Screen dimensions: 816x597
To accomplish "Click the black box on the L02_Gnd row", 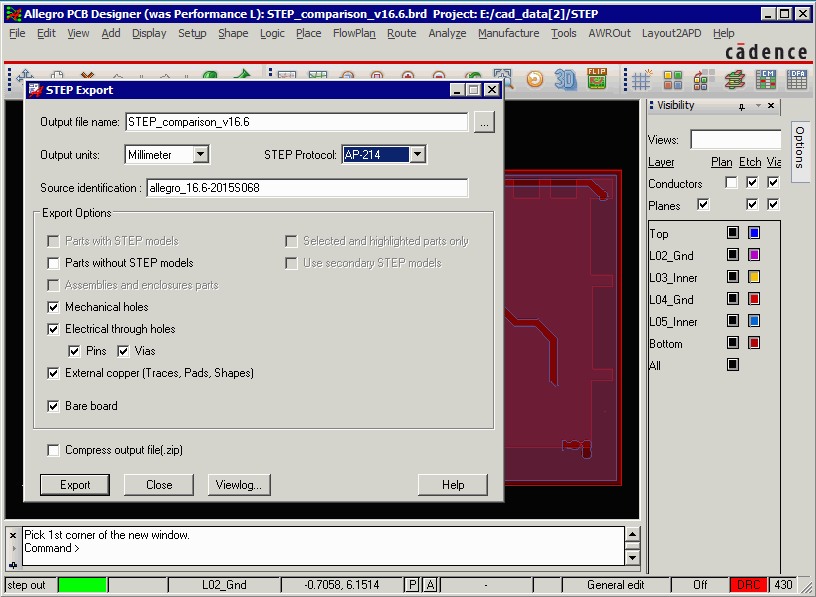I will [733, 255].
